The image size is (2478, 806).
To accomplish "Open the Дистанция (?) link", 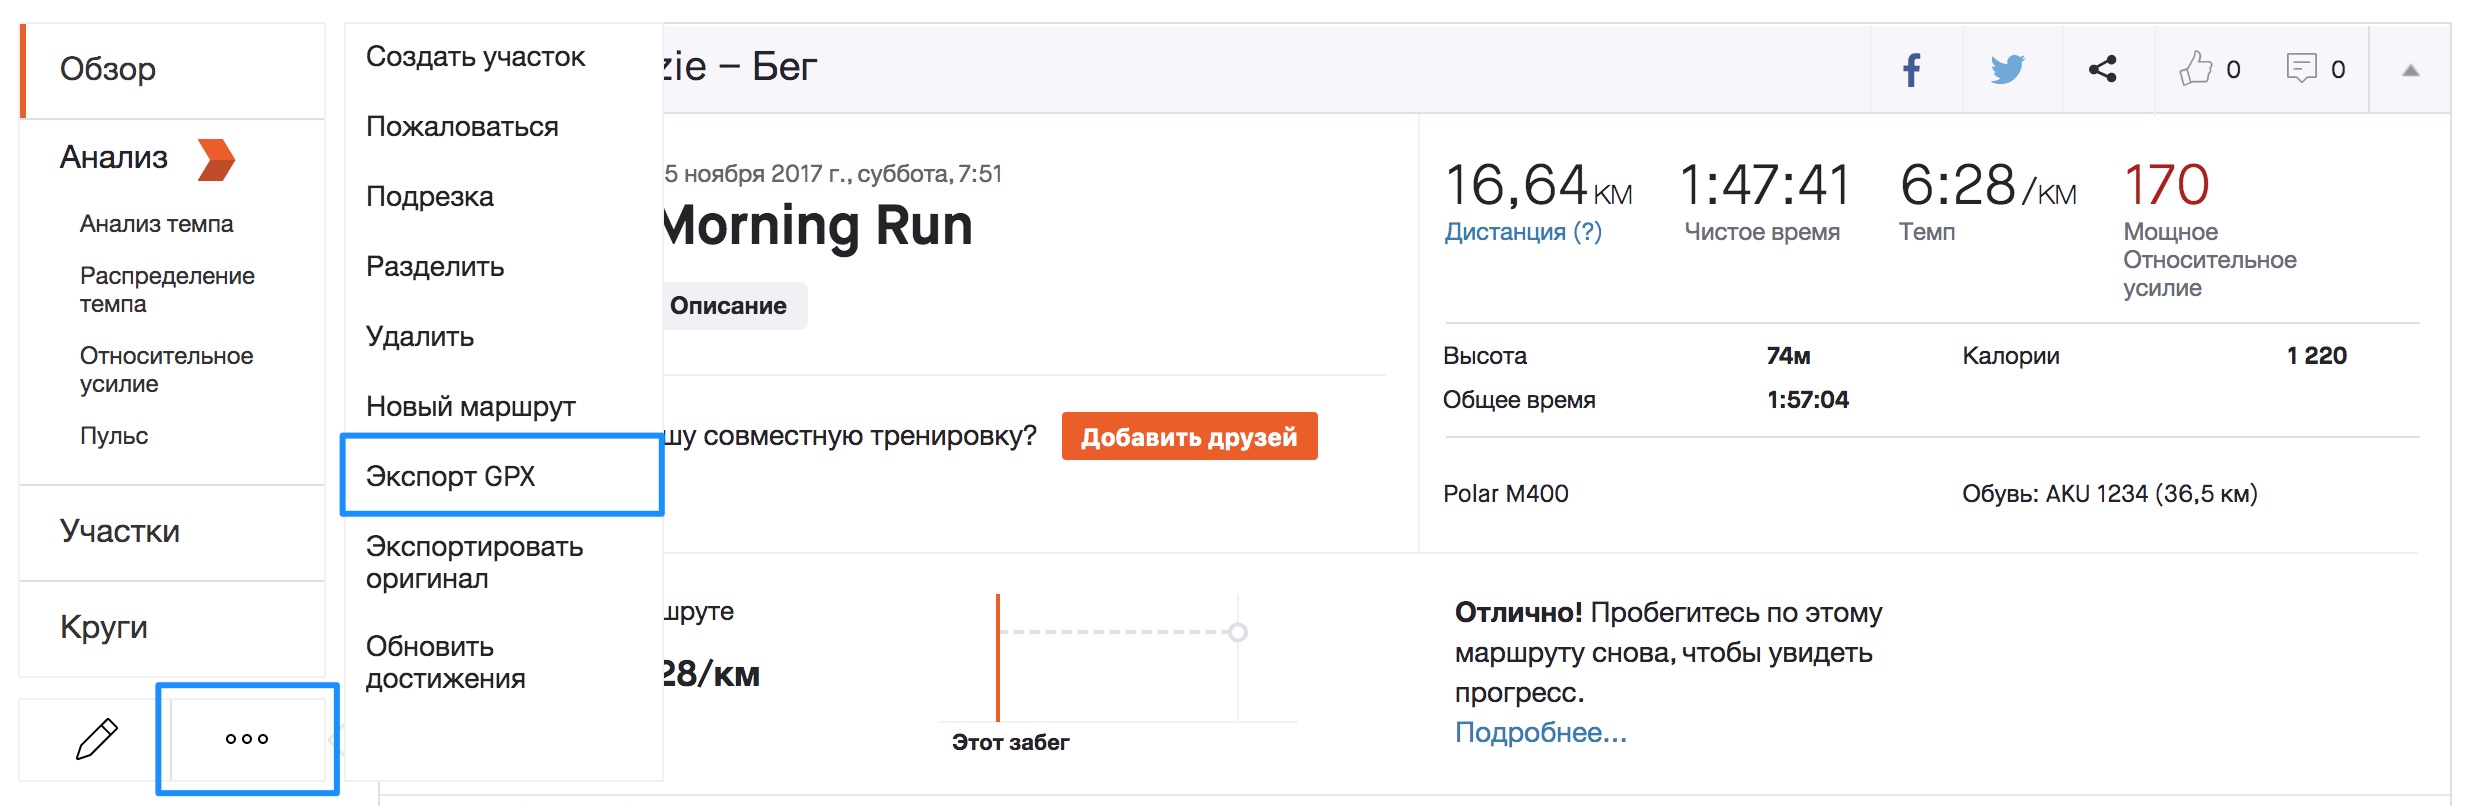I will (x=1523, y=232).
